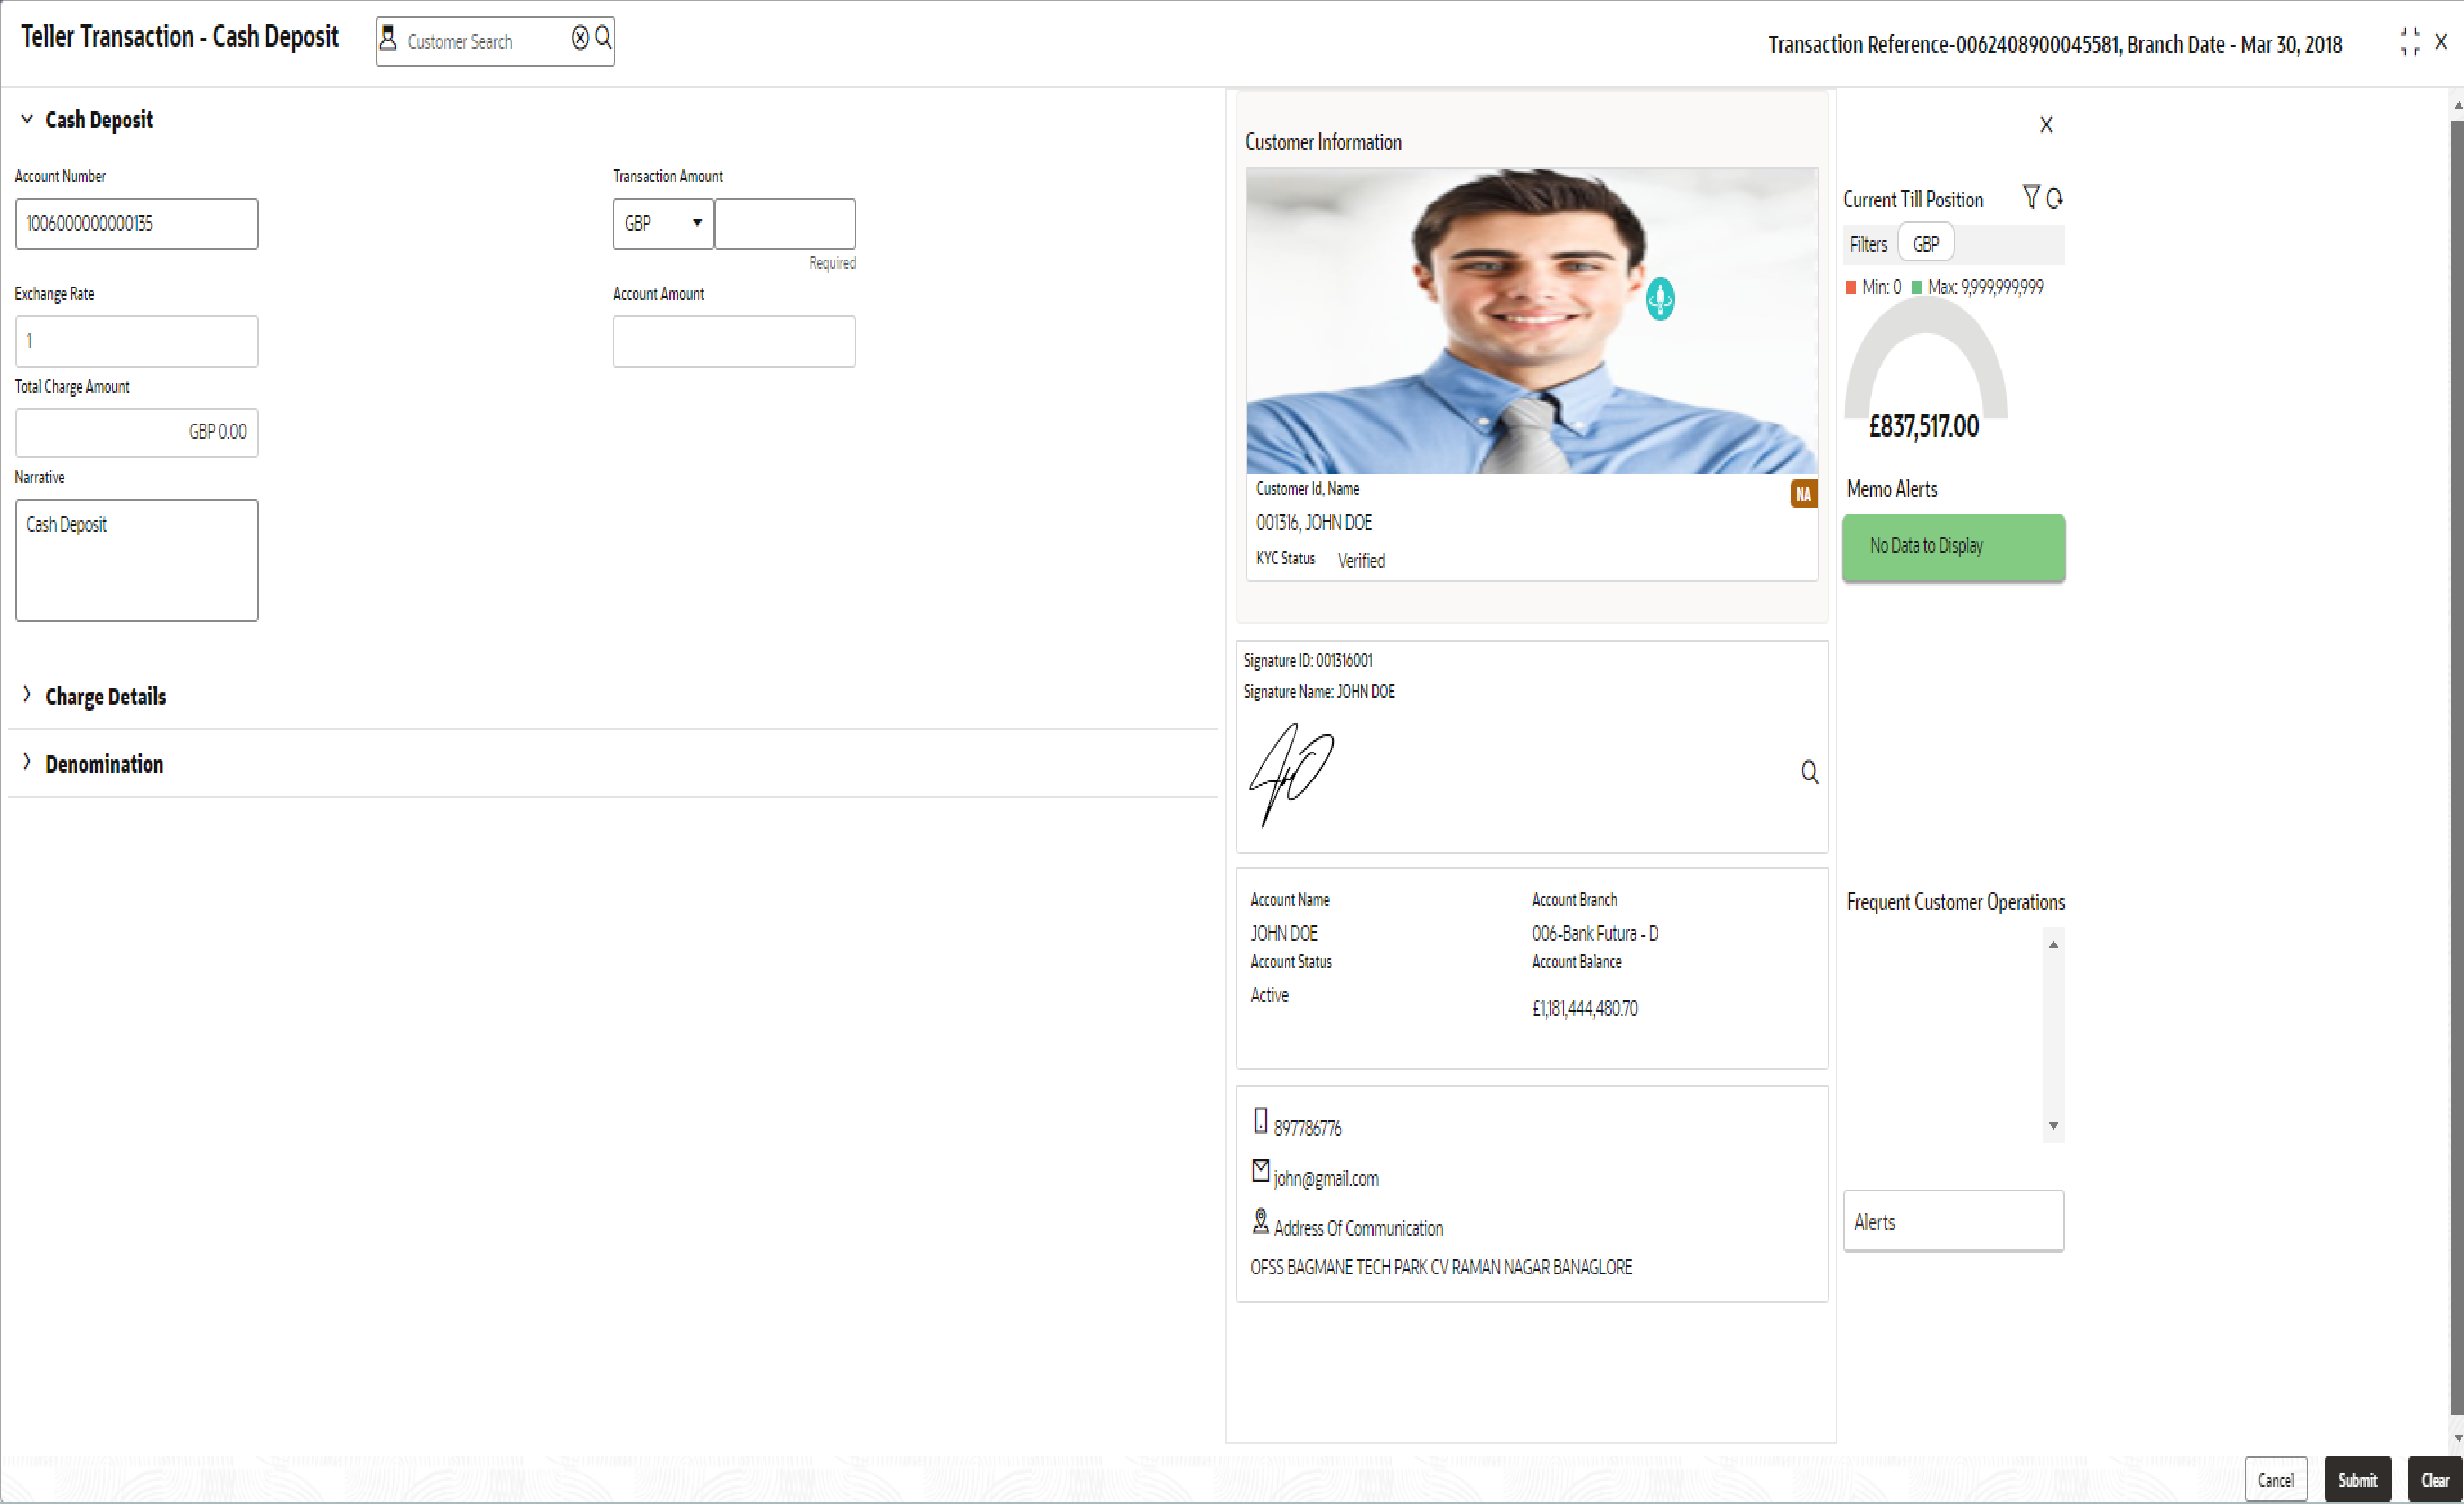Click the Address Of Communication location icon
Viewport: 2464px width, 1504px height.
[x=1261, y=1221]
